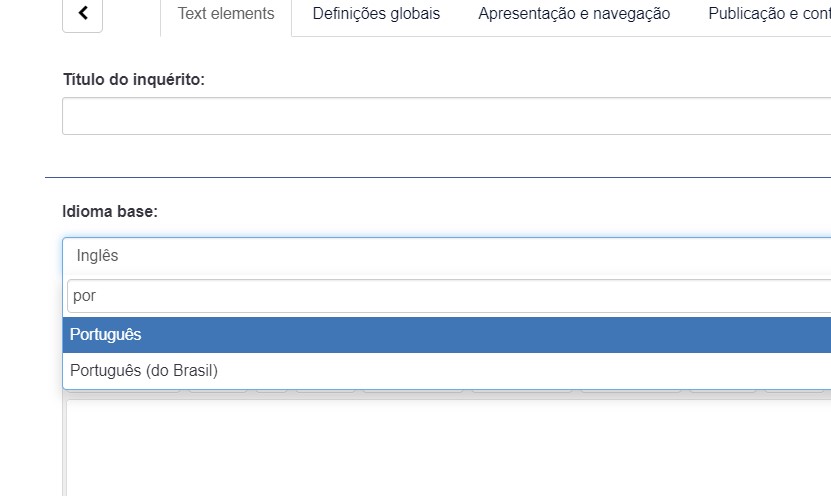This screenshot has height=496, width=831.
Task: Switch to the Text elements tab
Action: pos(226,14)
